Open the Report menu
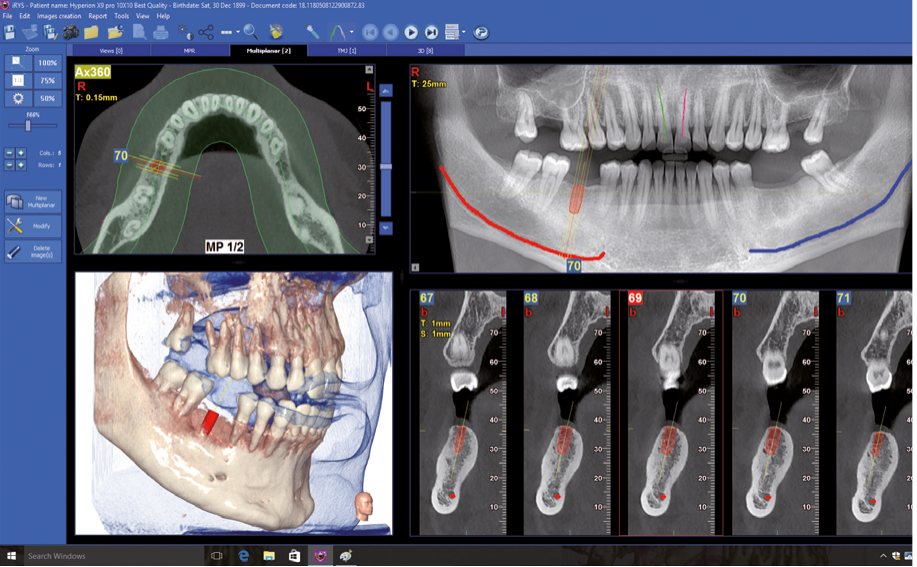 (98, 16)
